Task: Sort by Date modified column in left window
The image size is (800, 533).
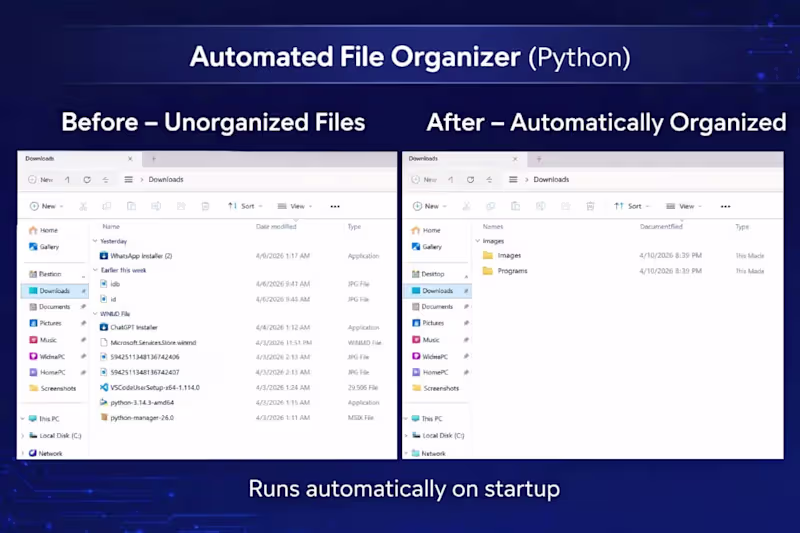Action: [276, 226]
